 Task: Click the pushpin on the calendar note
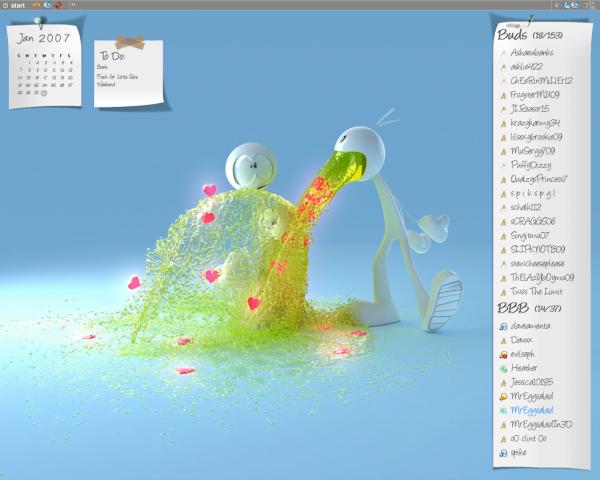pos(38,22)
